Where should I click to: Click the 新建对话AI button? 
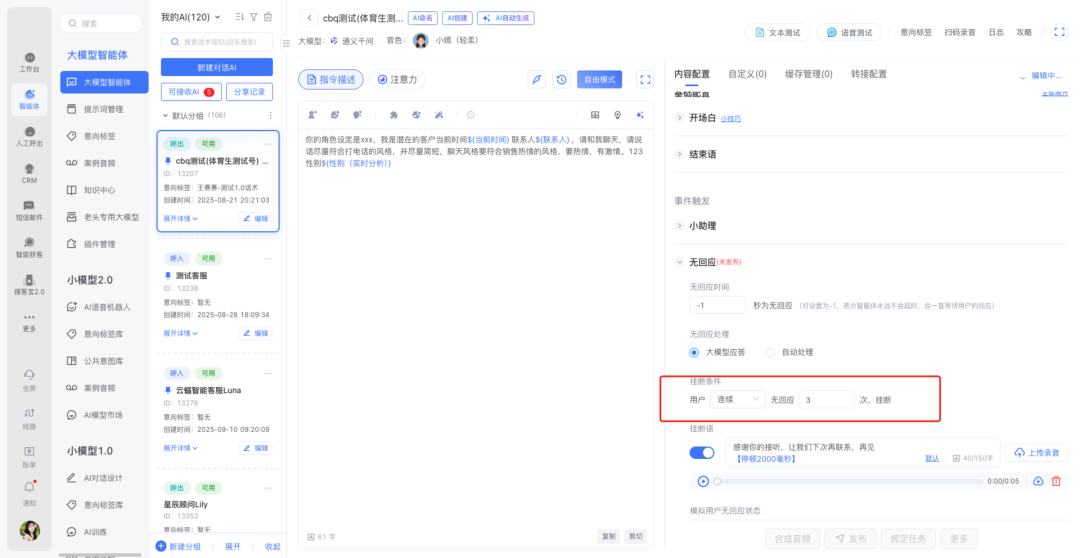(x=217, y=66)
